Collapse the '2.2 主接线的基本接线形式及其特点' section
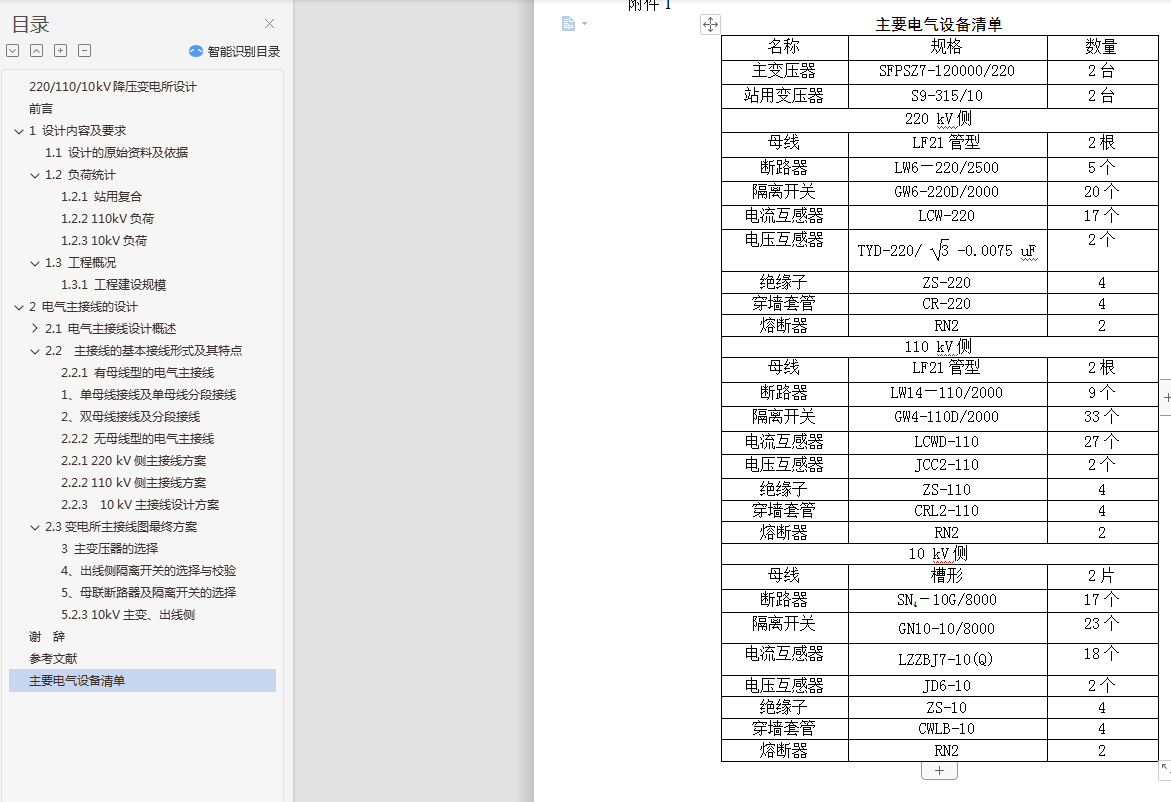1171x802 pixels. coord(34,352)
